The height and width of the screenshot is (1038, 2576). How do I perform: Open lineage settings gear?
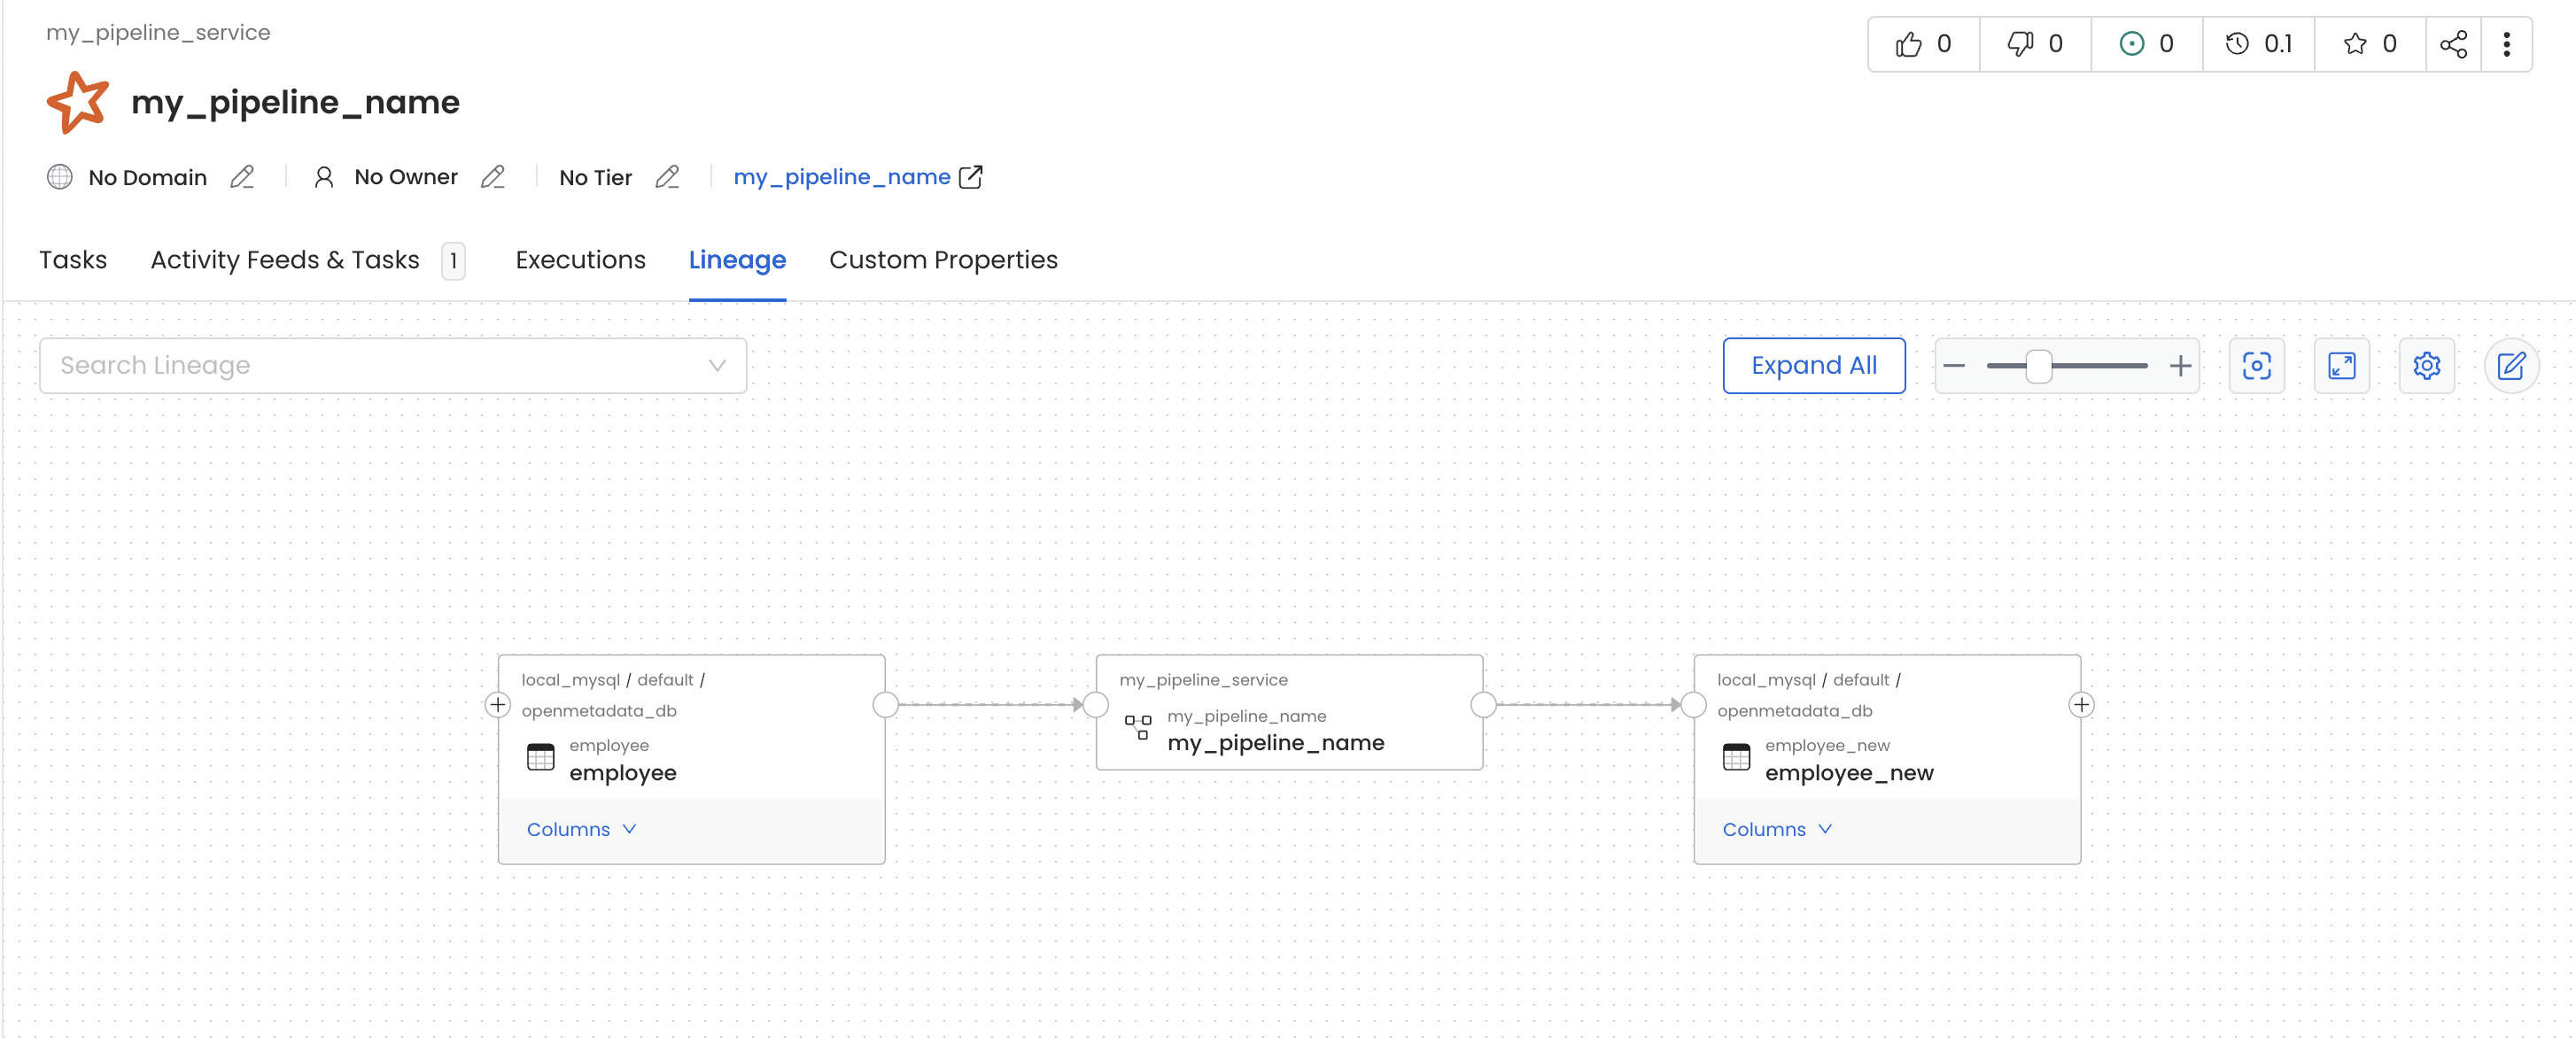[2427, 366]
